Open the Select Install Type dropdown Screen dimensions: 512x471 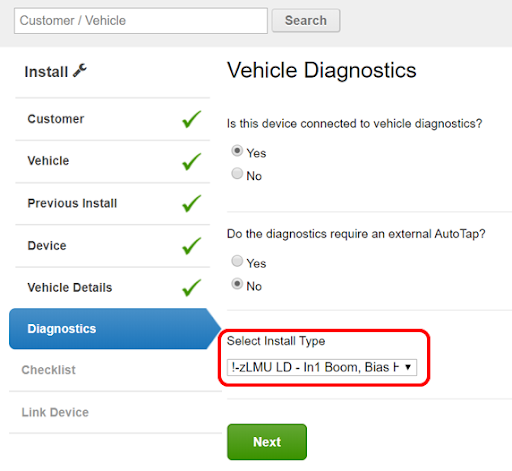coord(322,367)
